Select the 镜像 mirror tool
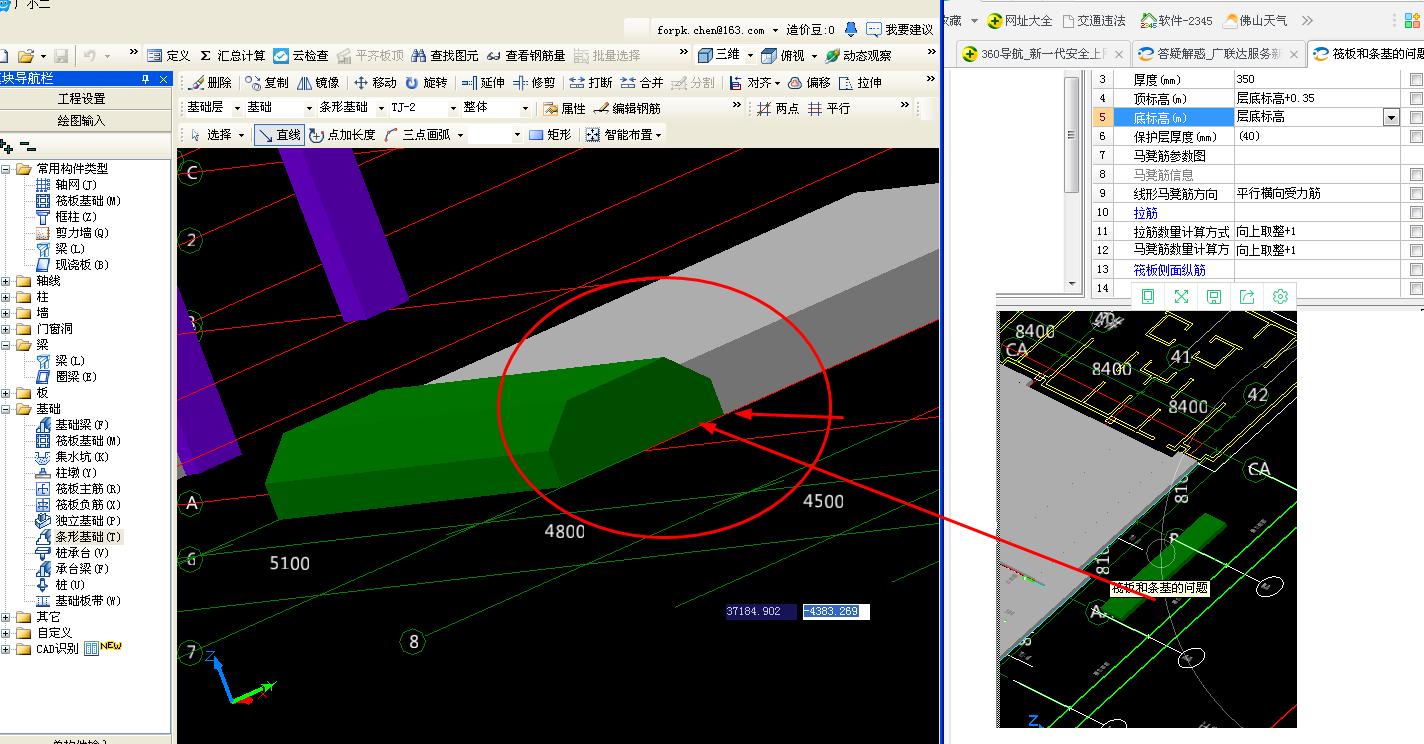The height and width of the screenshot is (744, 1424). click(x=318, y=83)
